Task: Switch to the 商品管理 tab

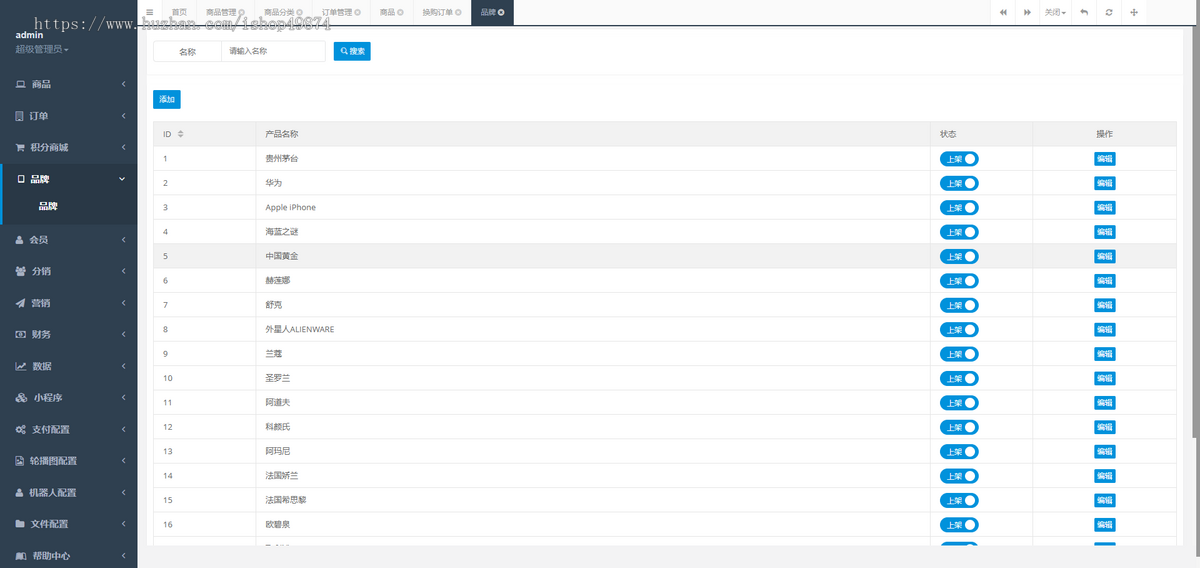Action: [225, 12]
